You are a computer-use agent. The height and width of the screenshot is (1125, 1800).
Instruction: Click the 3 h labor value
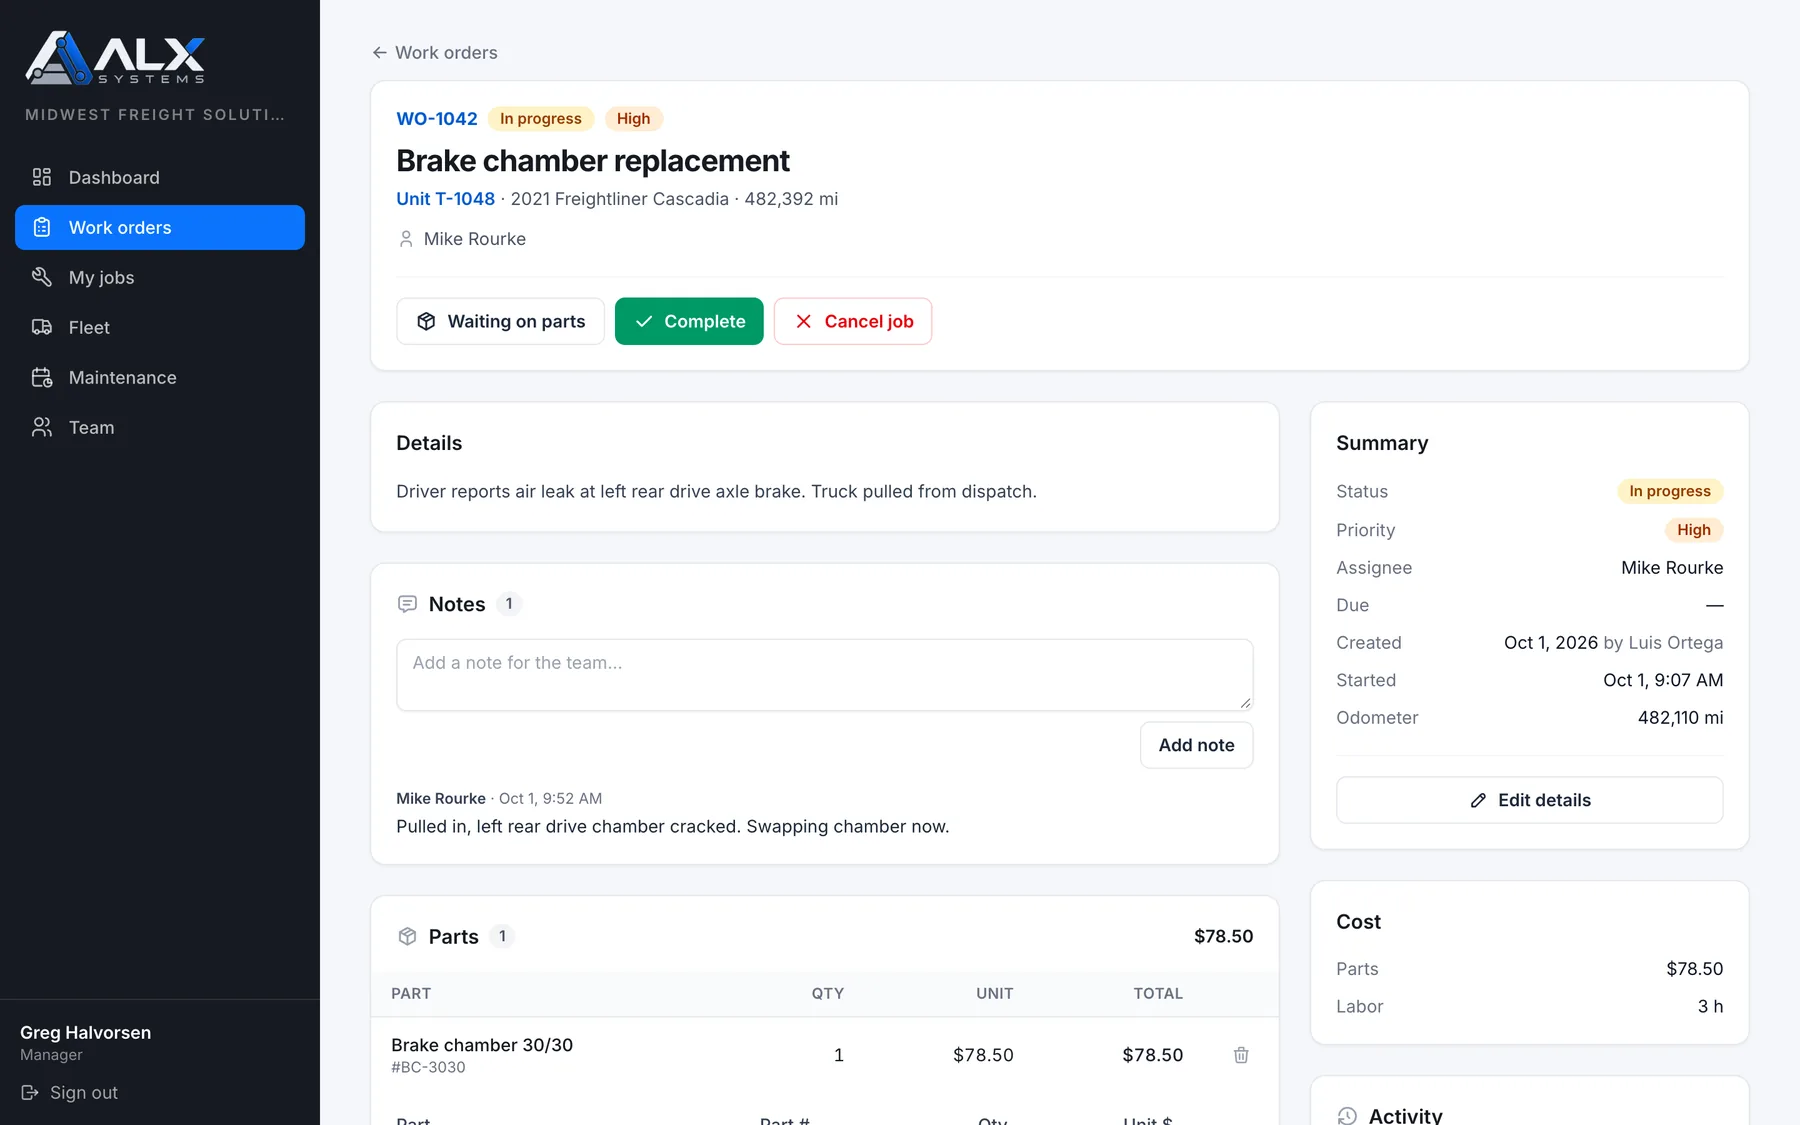1710,1007
